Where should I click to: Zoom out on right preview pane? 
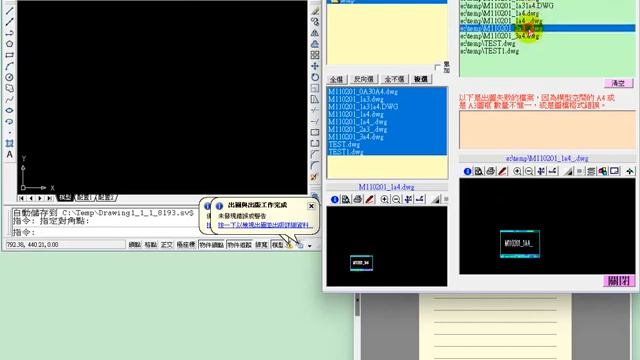[x=529, y=171]
